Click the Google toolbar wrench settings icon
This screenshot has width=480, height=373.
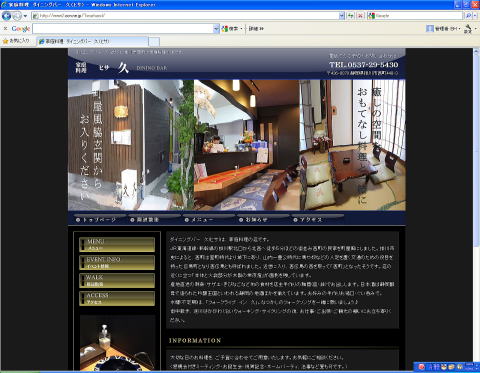468,29
